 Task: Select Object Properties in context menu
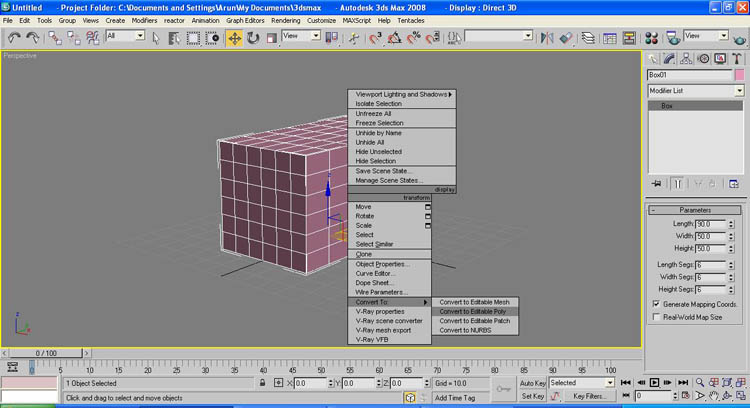coord(389,264)
